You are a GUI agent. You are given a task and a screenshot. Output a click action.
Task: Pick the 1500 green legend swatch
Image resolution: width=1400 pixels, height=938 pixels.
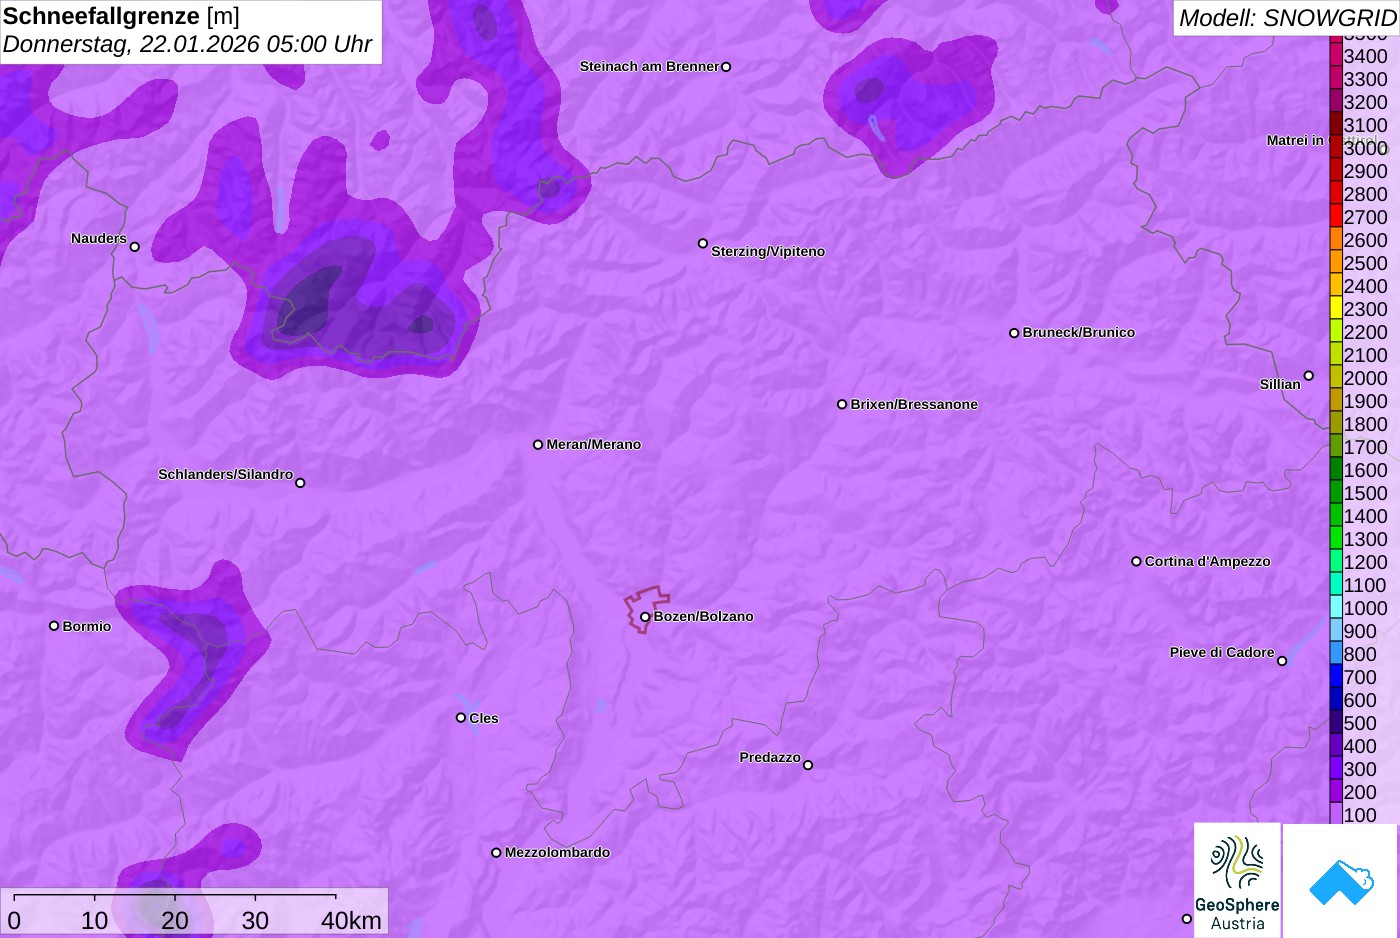click(1335, 493)
